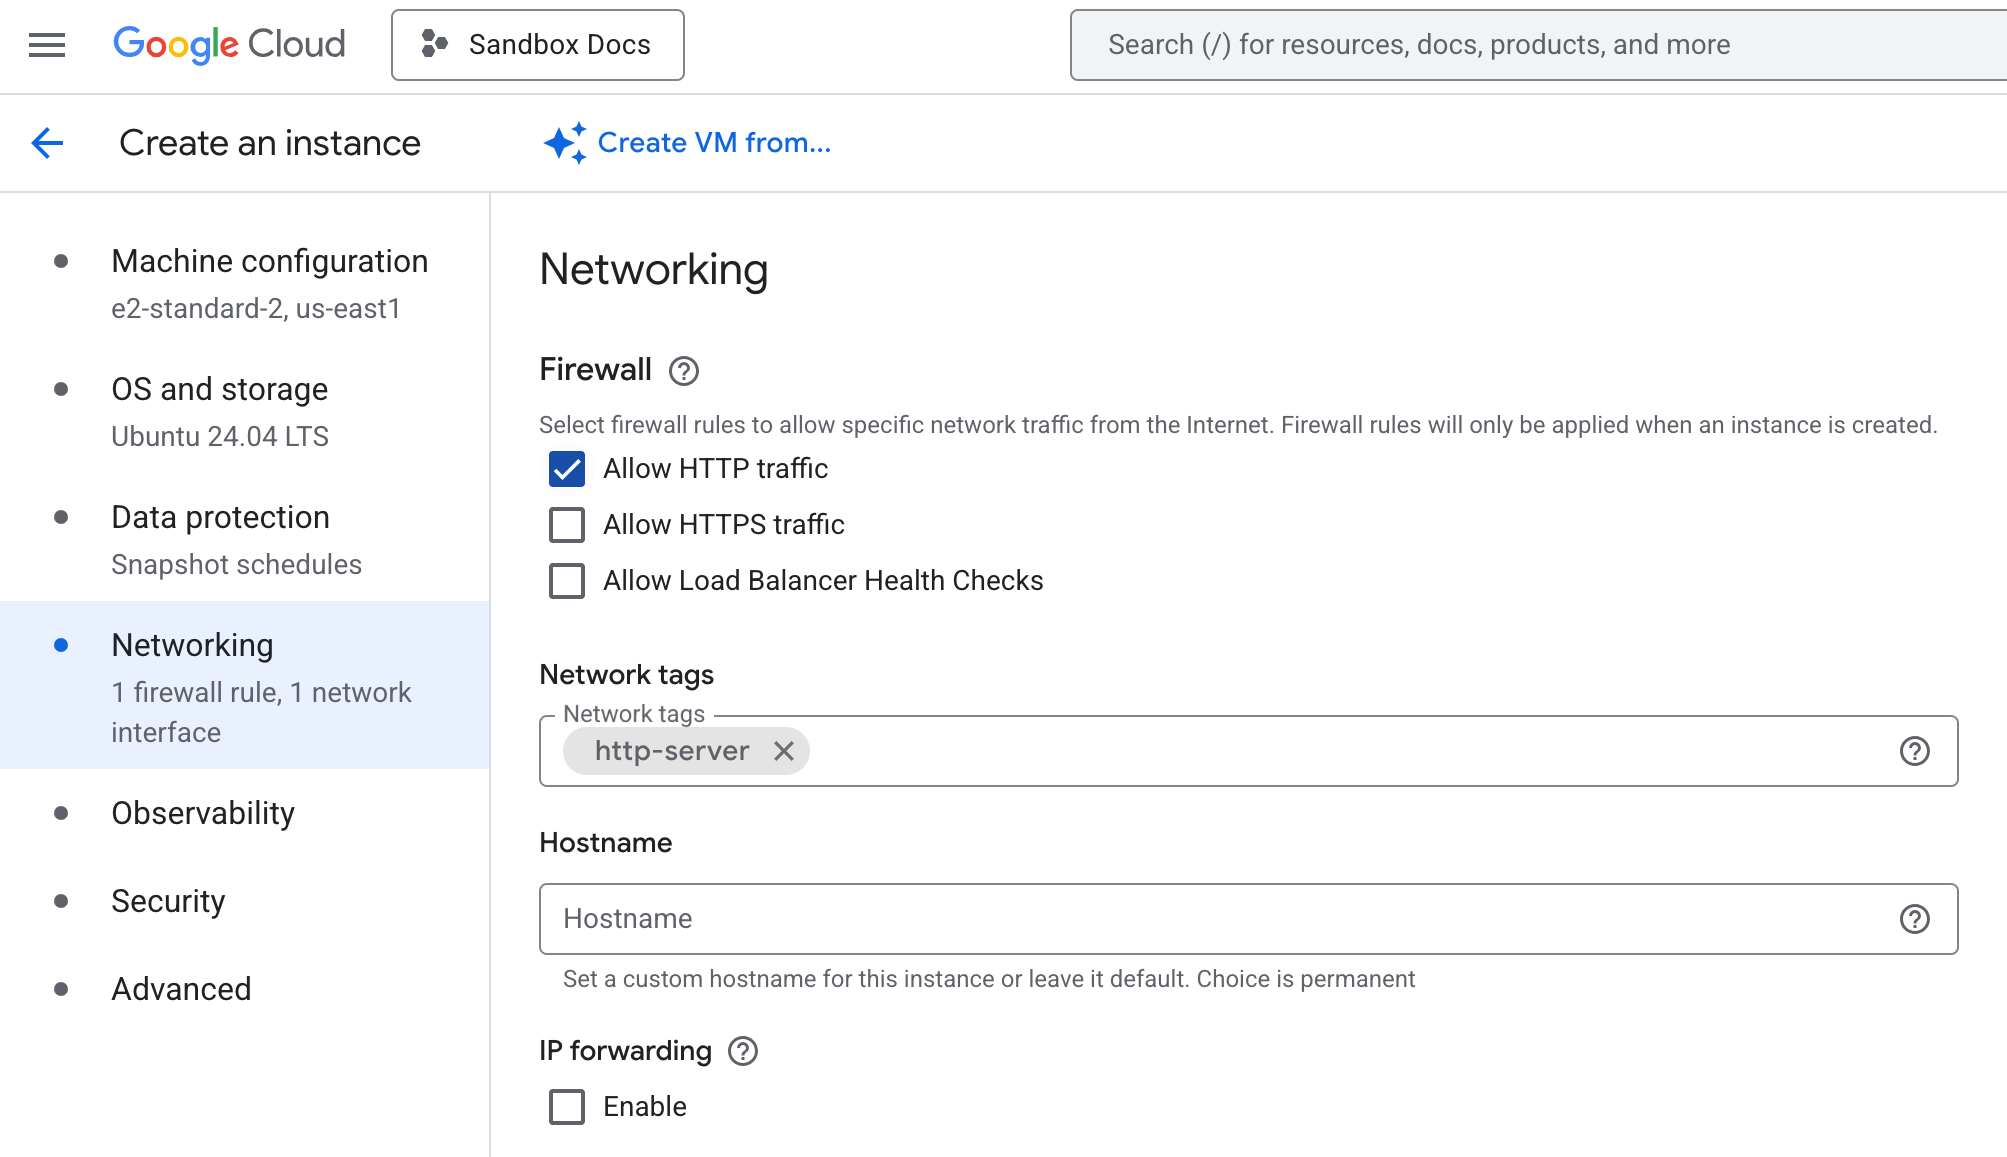This screenshot has width=2007, height=1157.
Task: Remove the http-server network tag
Action: tap(786, 751)
